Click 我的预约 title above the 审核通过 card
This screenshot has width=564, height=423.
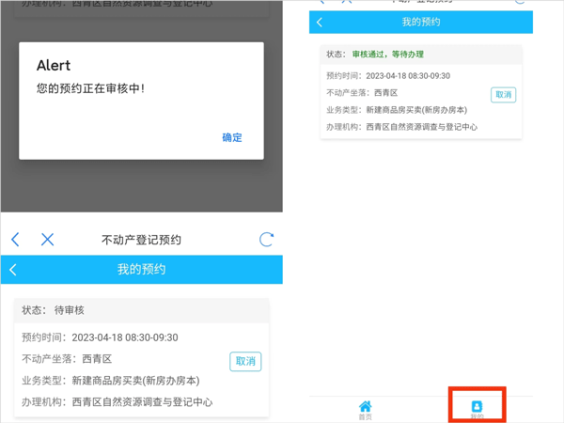click(x=421, y=22)
